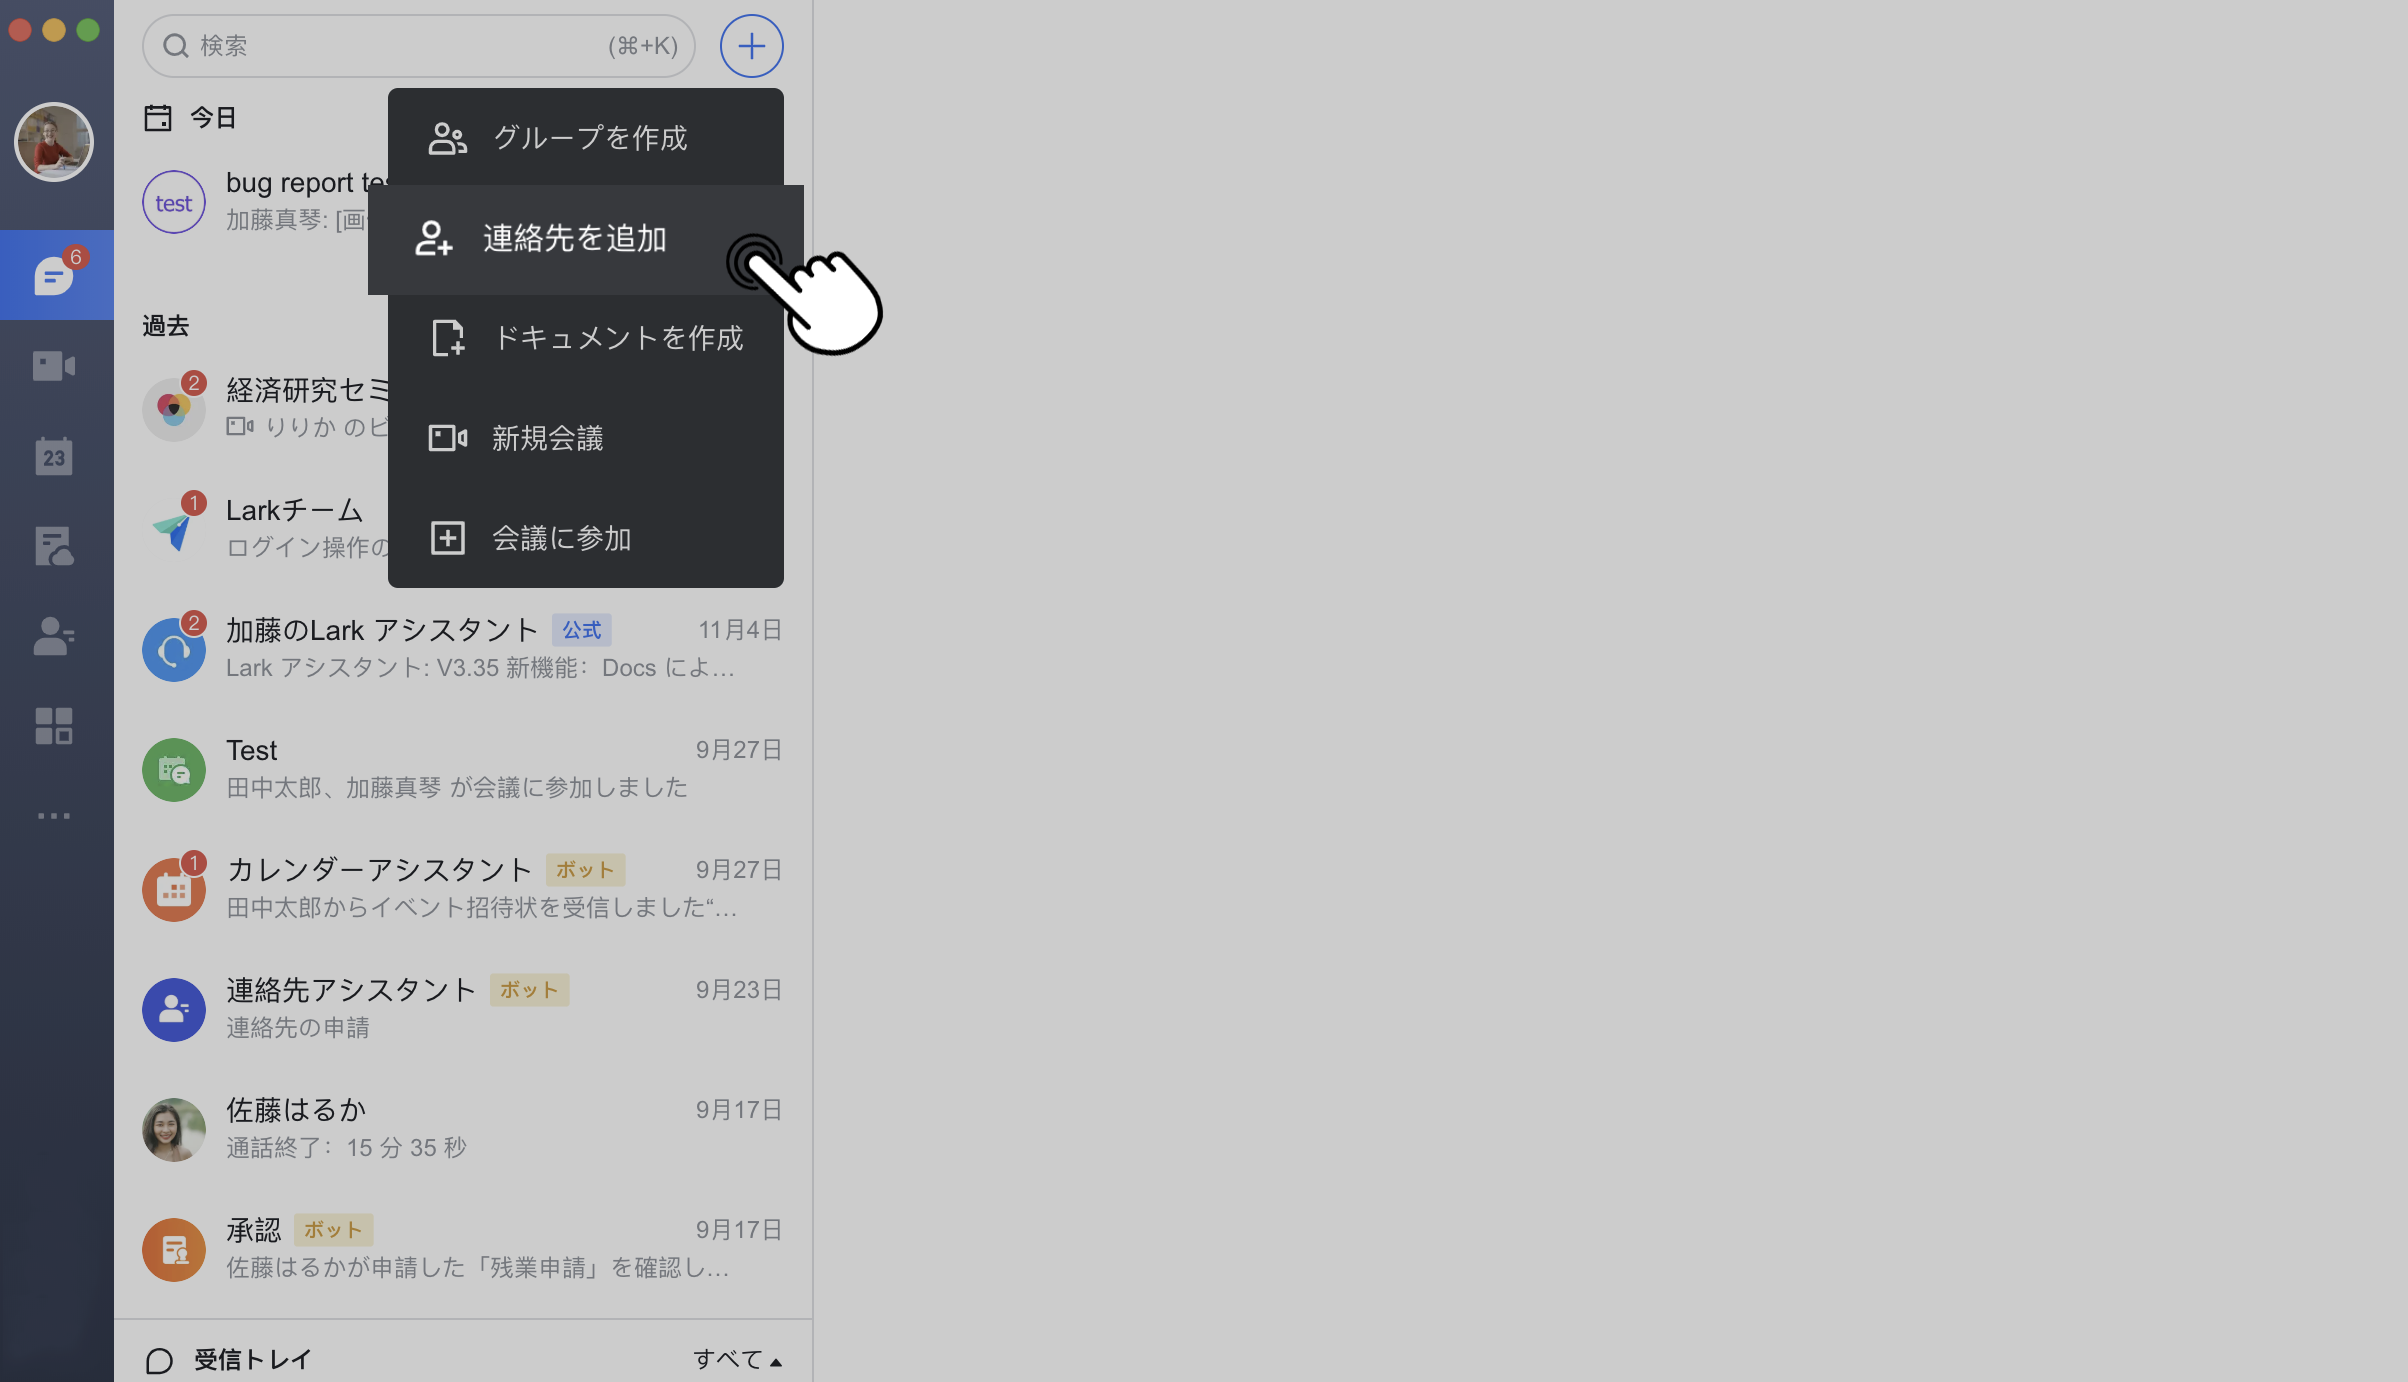Select 連絡先を追加 menu item
Image resolution: width=2408 pixels, height=1382 pixels.
pos(573,239)
